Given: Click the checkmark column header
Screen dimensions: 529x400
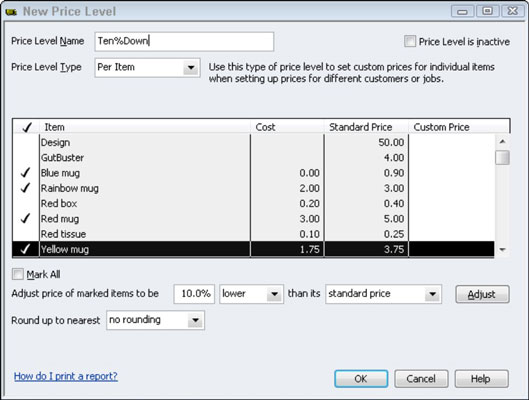Looking at the screenshot, I should tap(26, 127).
